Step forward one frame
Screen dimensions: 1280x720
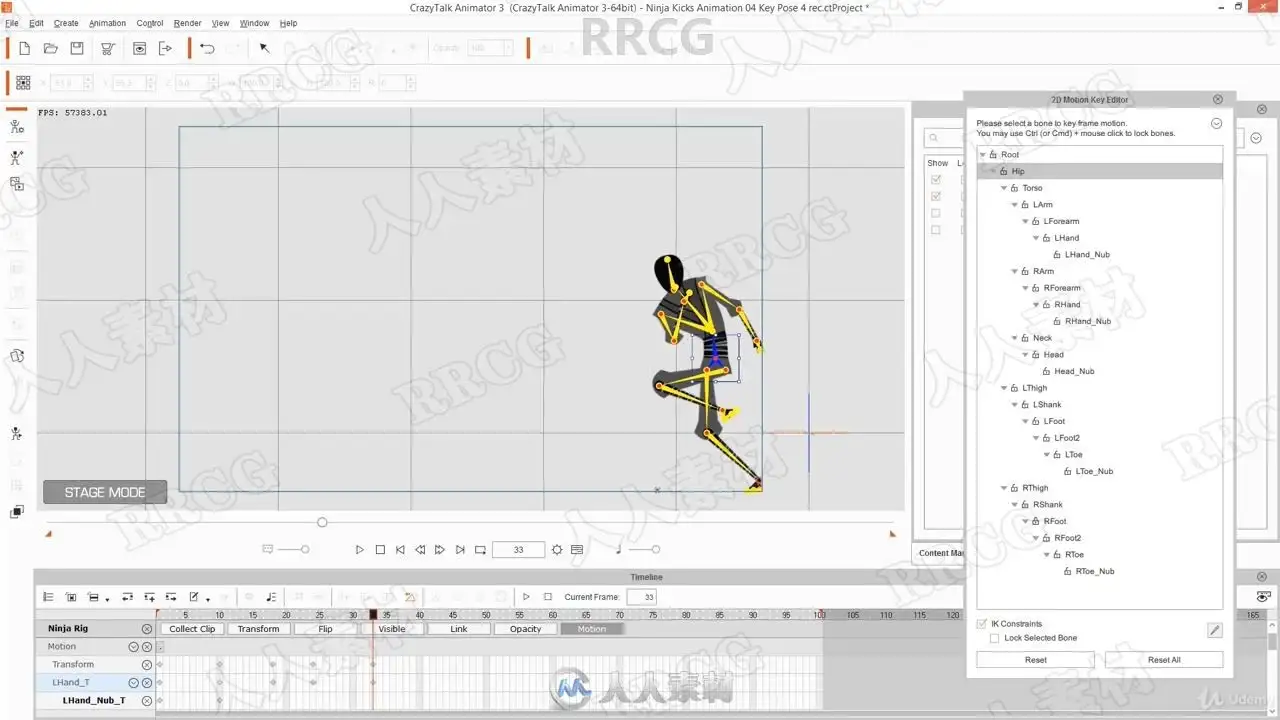coord(440,550)
